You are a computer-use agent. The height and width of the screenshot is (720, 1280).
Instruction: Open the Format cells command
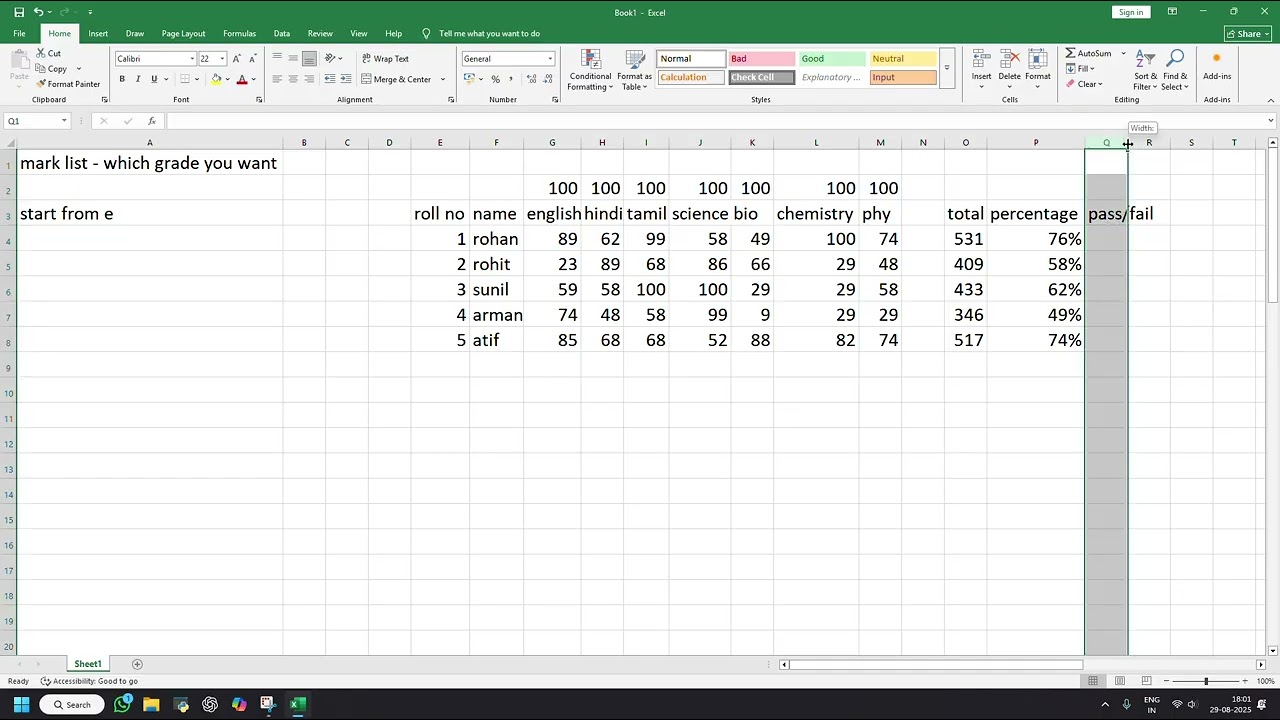(1038, 68)
